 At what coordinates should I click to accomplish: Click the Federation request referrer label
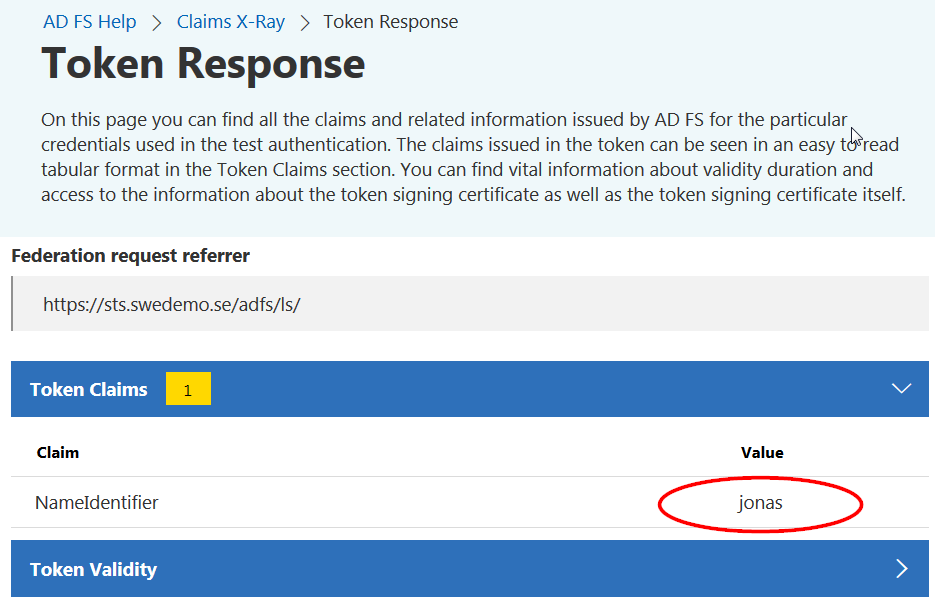pos(130,256)
